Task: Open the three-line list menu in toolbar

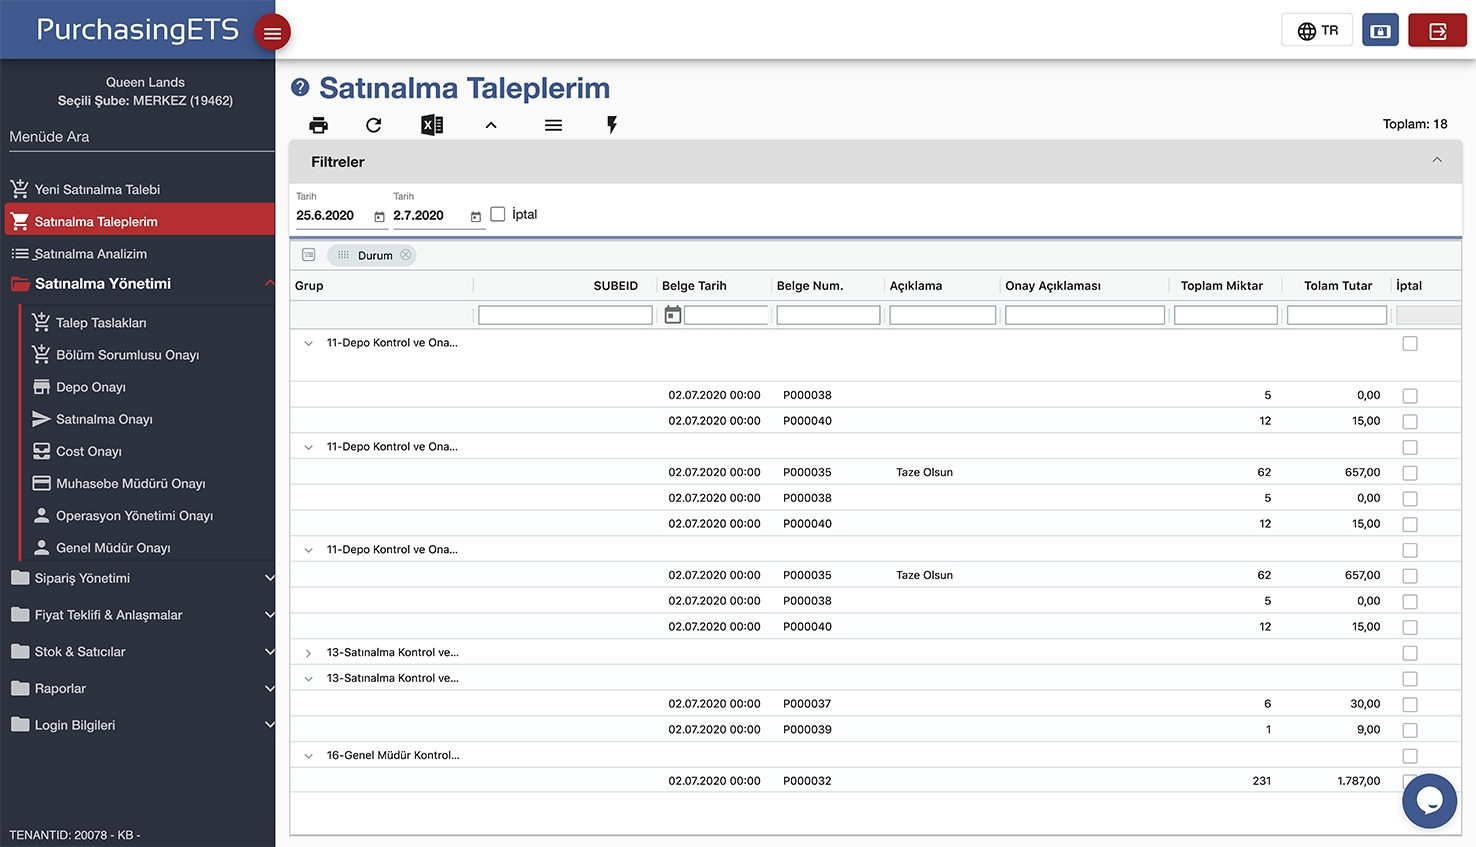Action: [x=553, y=125]
